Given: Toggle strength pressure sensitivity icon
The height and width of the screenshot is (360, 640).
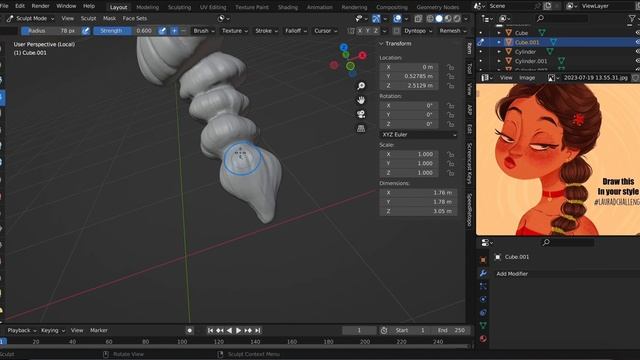Looking at the screenshot, I should pos(162,31).
